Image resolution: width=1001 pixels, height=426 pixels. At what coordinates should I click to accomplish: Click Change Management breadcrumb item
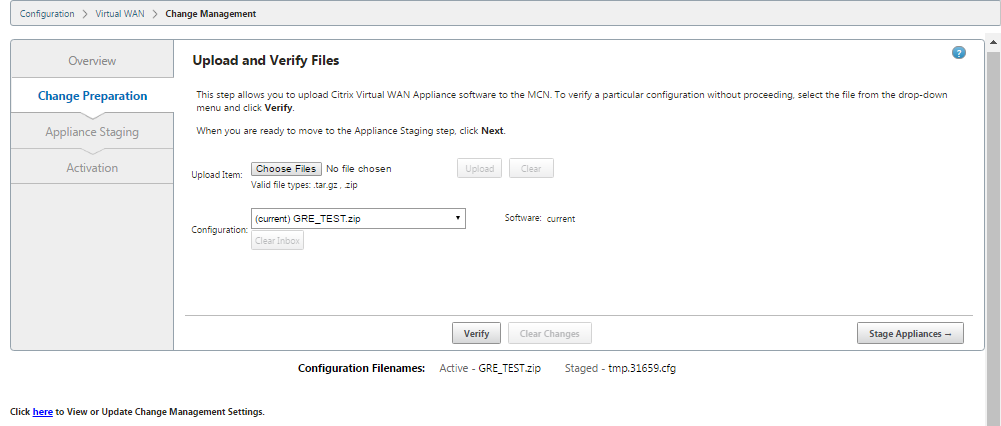coord(211,13)
